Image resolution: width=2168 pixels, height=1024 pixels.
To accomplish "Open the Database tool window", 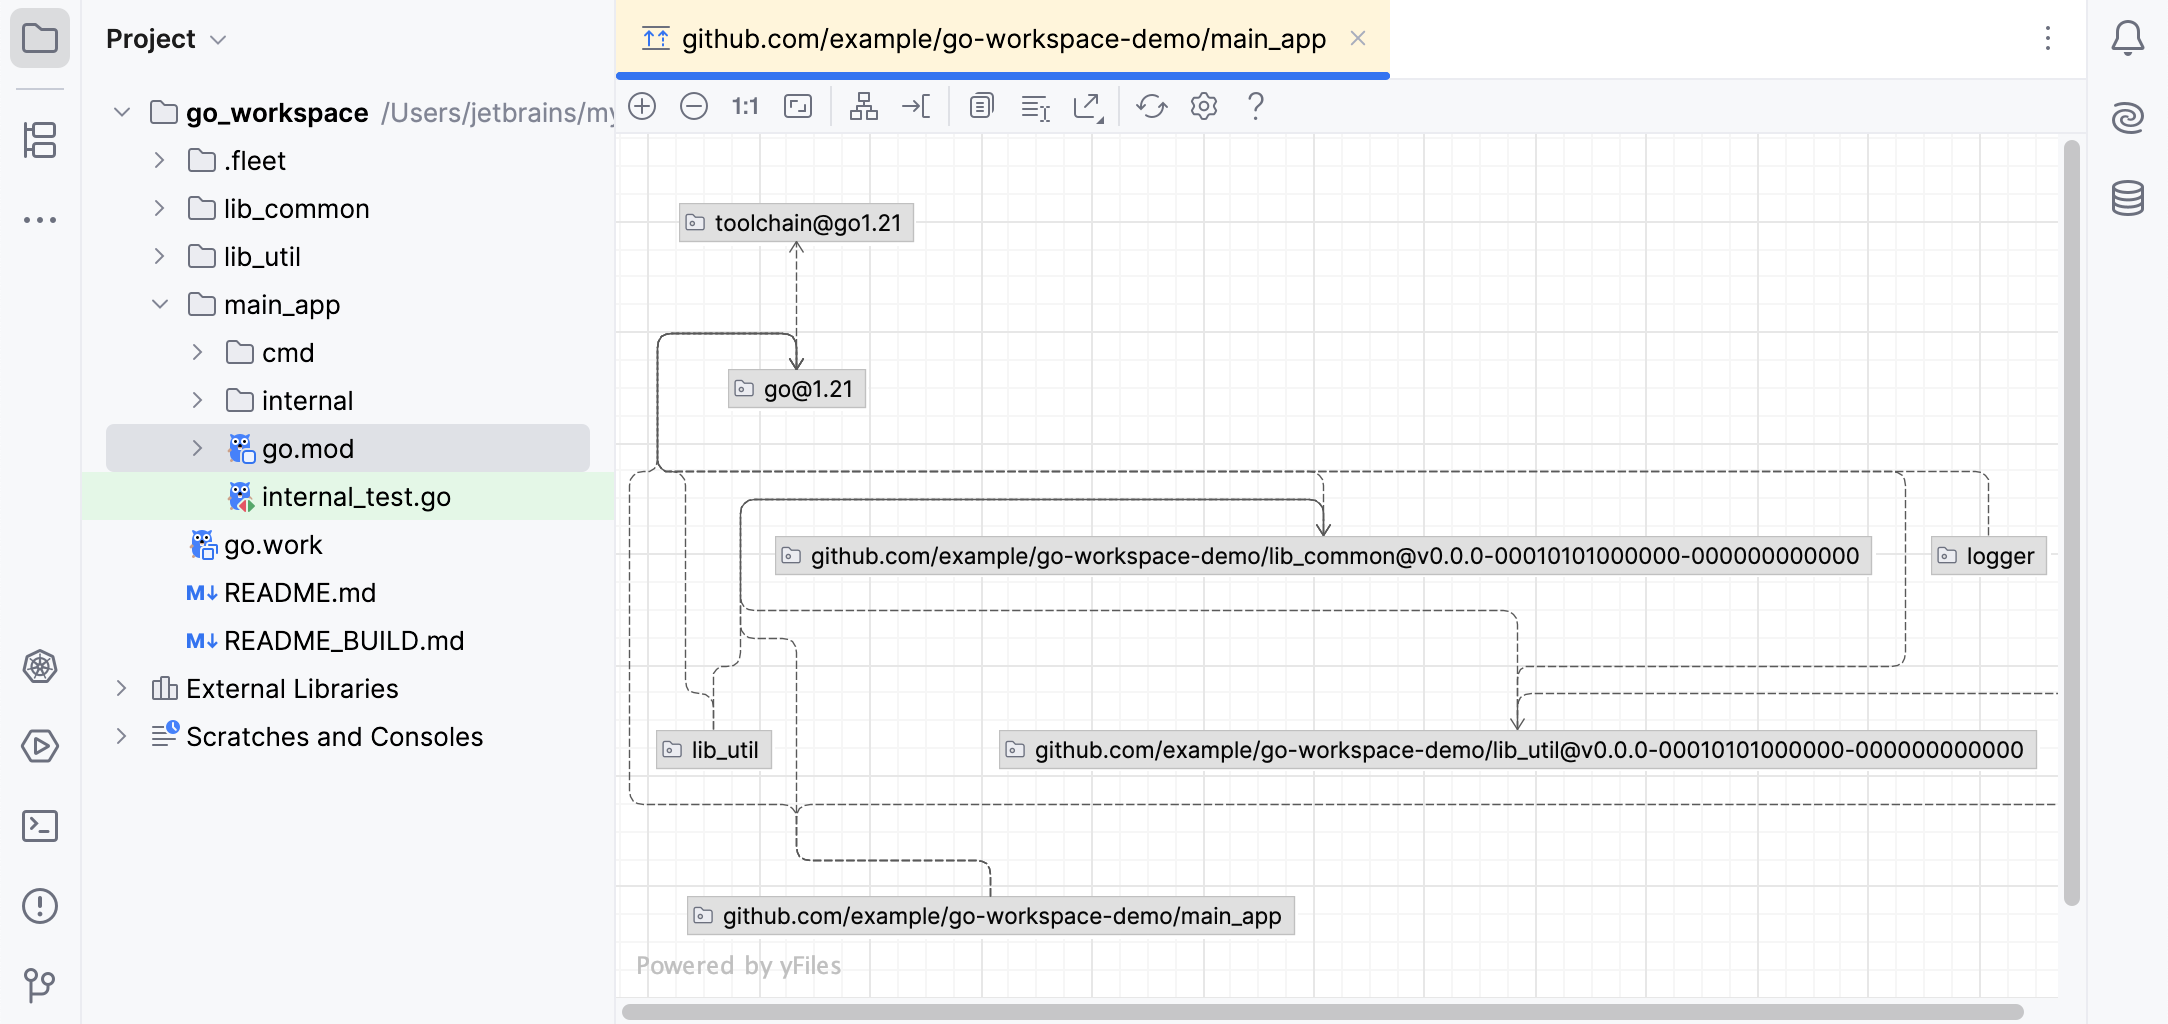I will click(x=2128, y=197).
